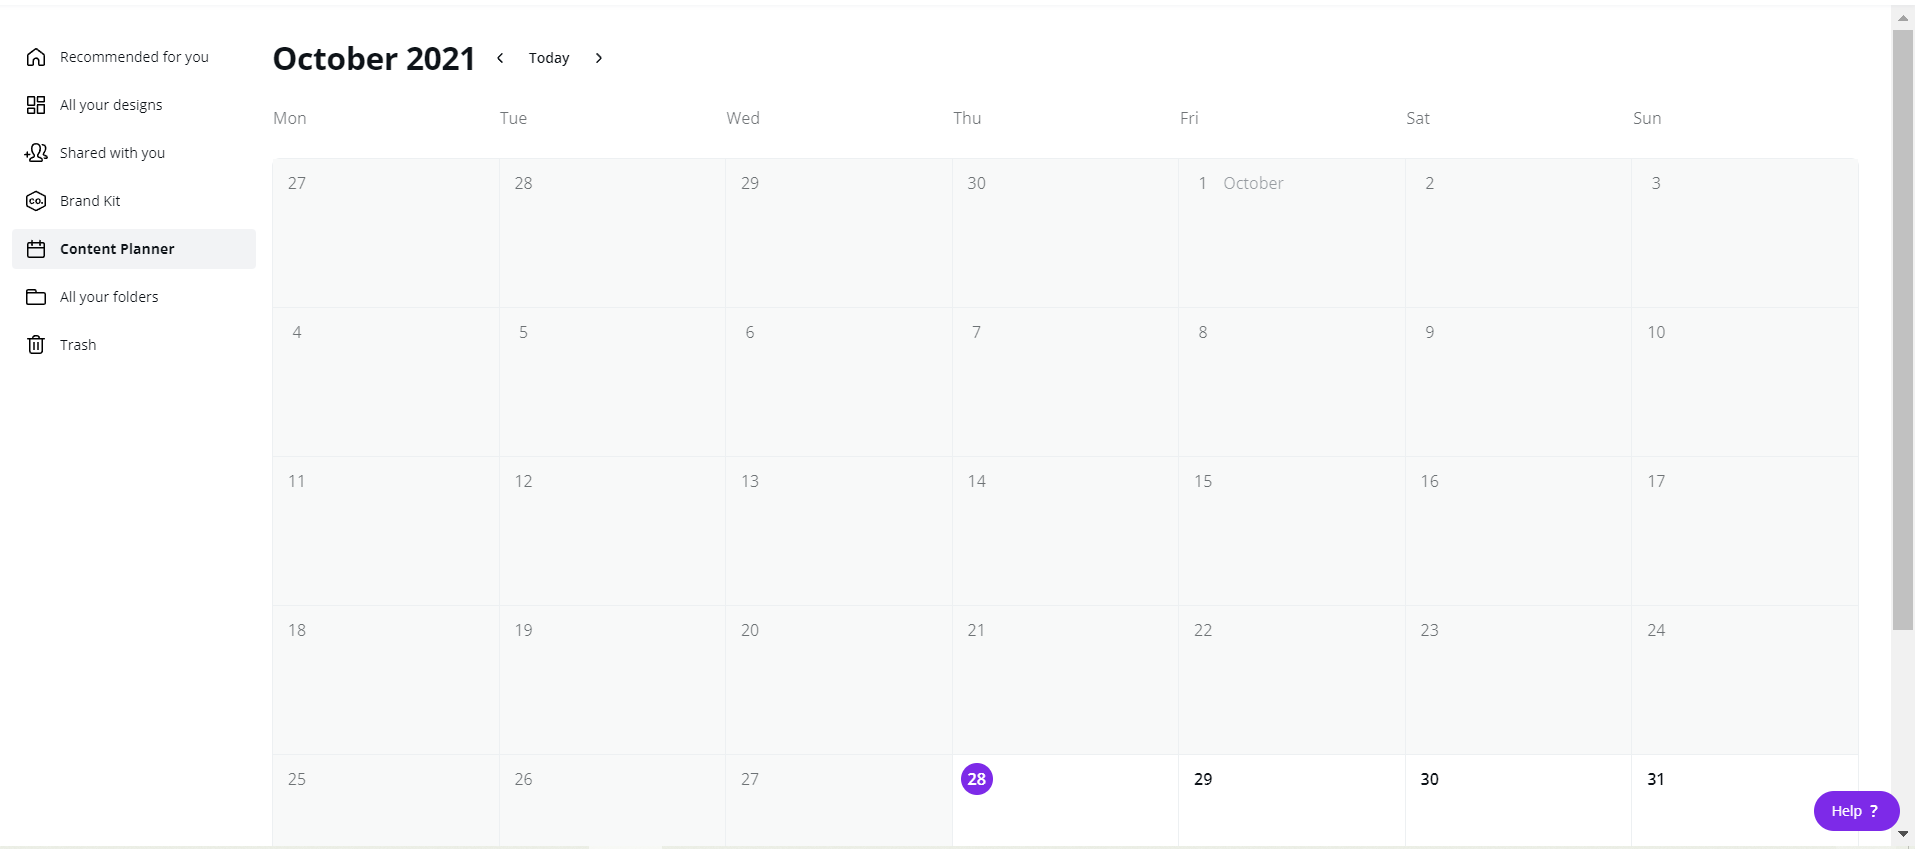Click the October 15 day cell
Screen dimensions: 1915x849
(1292, 531)
